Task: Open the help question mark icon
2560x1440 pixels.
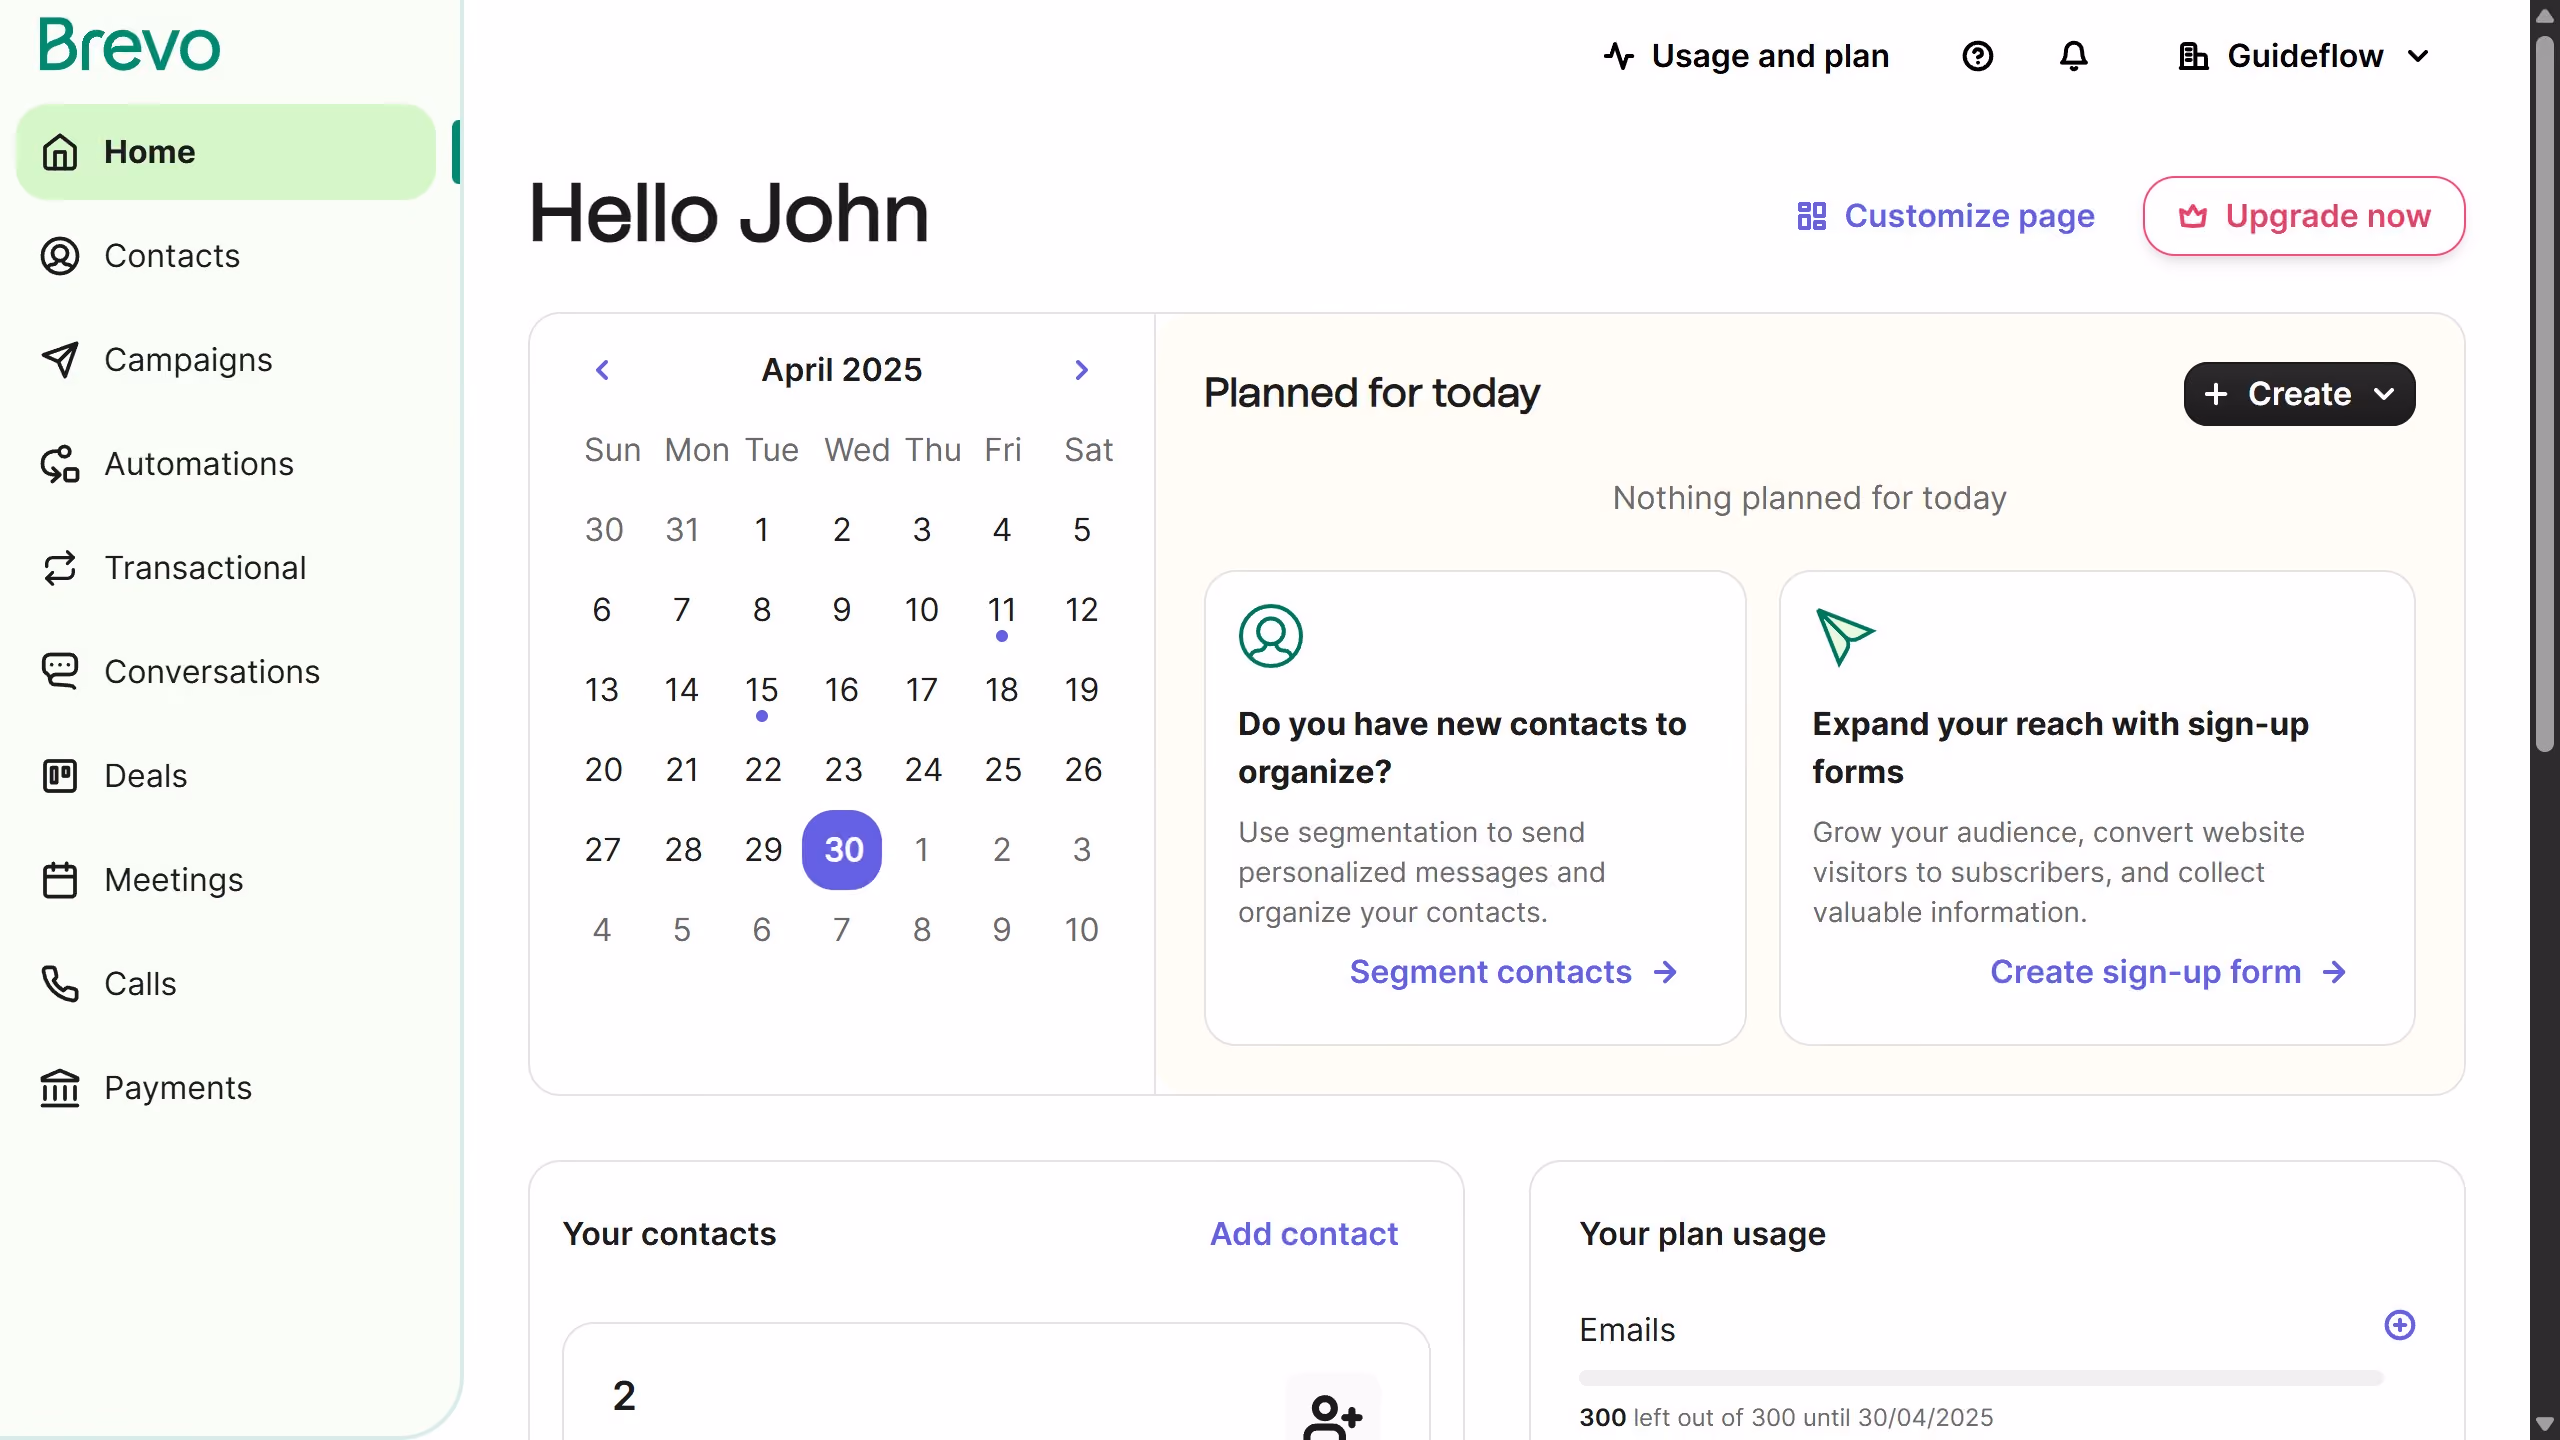Action: point(1977,56)
